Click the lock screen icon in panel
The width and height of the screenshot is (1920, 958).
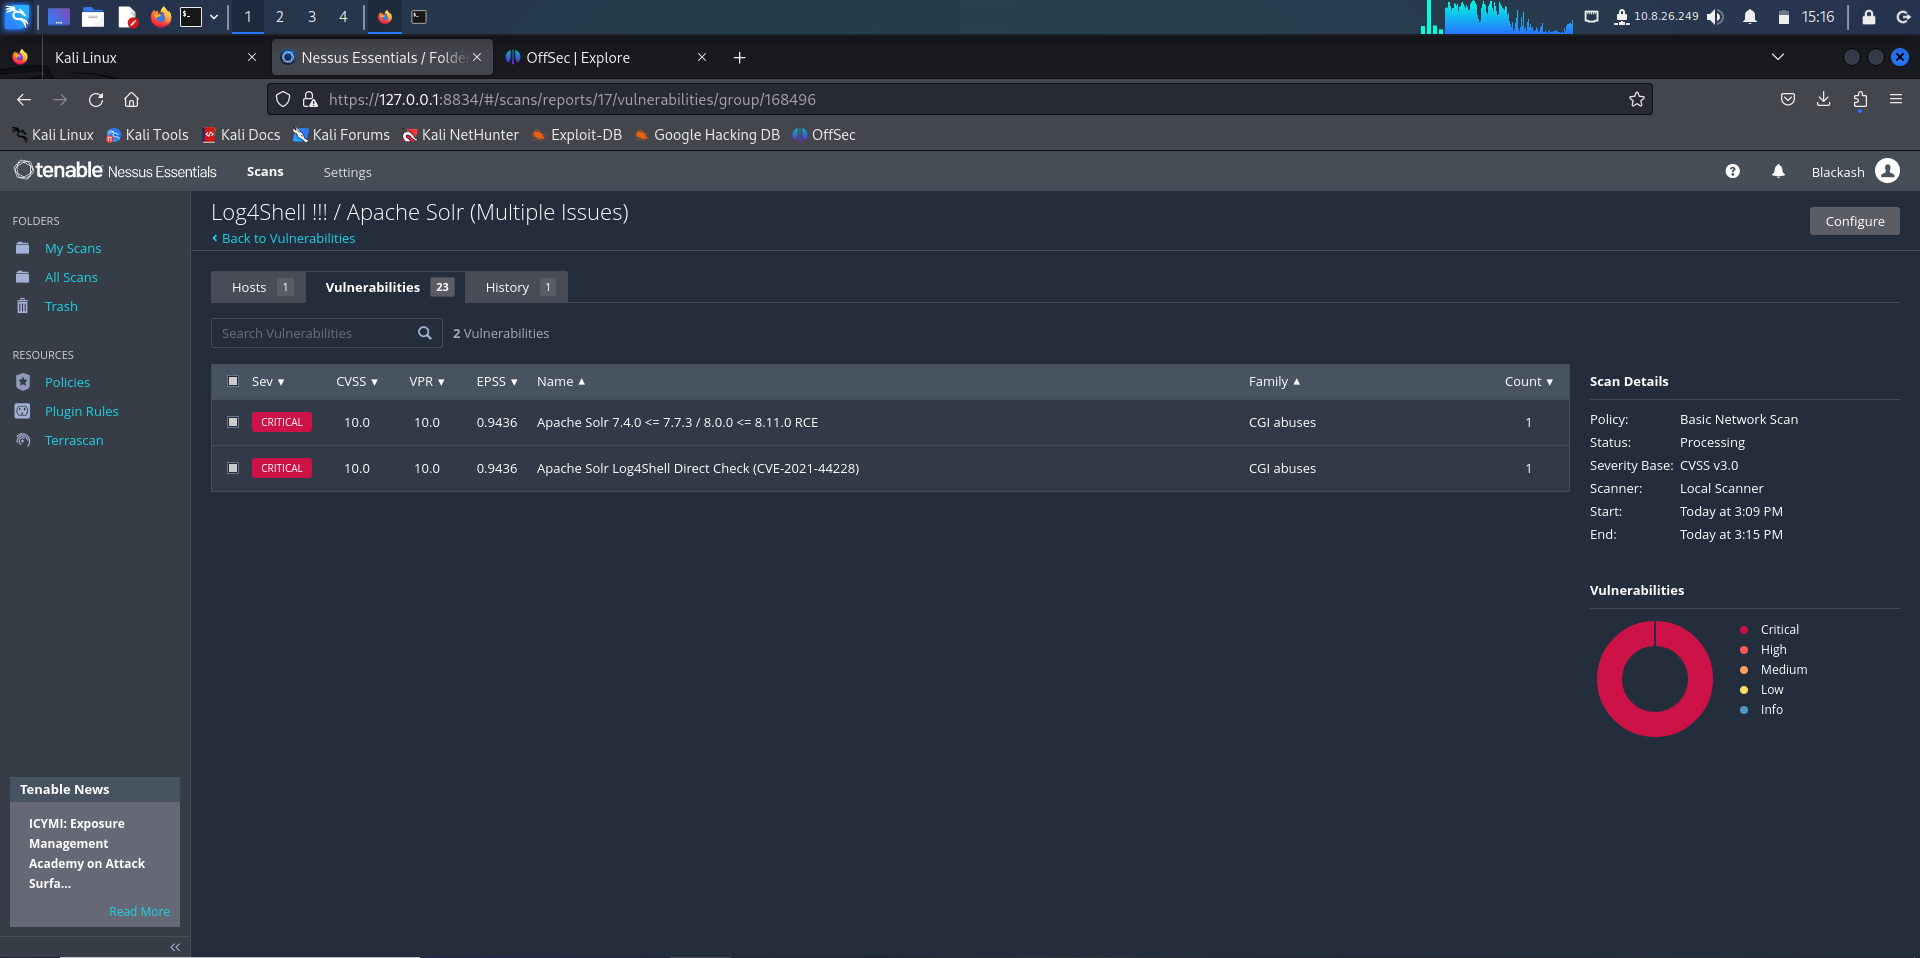1868,17
